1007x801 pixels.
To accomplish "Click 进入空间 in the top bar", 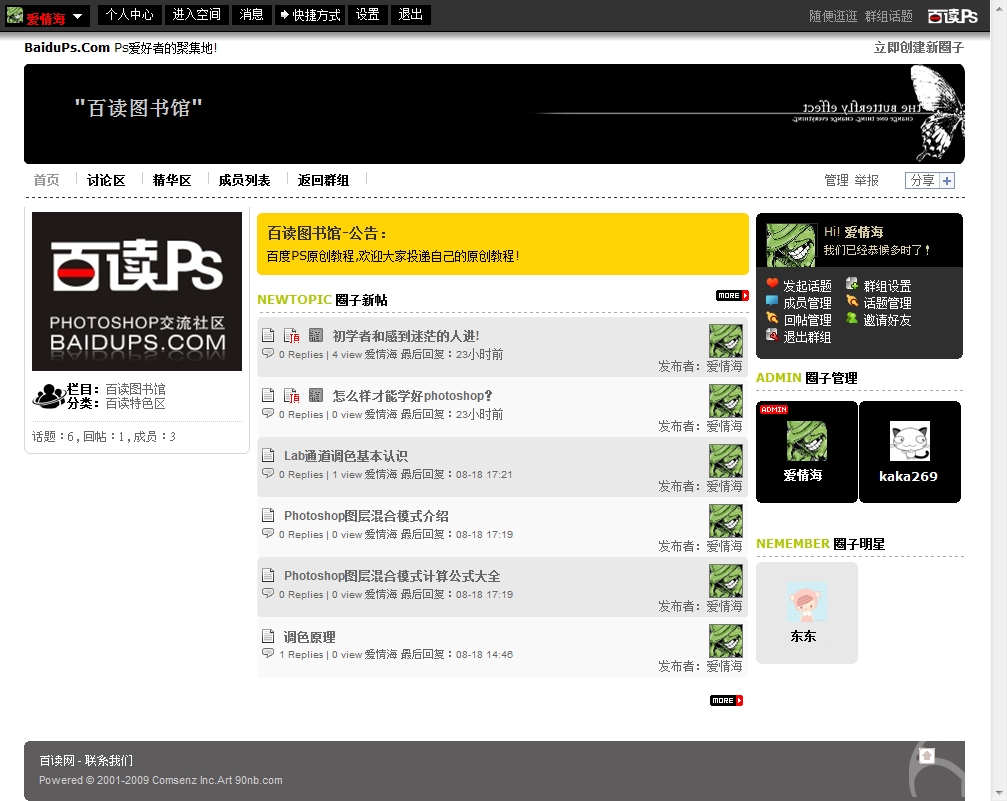I will (x=197, y=14).
